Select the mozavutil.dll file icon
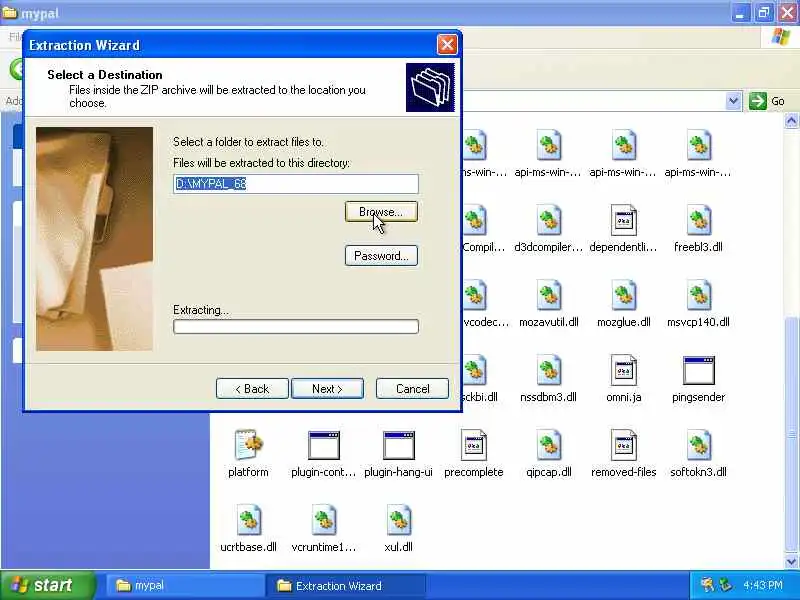The height and width of the screenshot is (600, 800). coord(548,295)
